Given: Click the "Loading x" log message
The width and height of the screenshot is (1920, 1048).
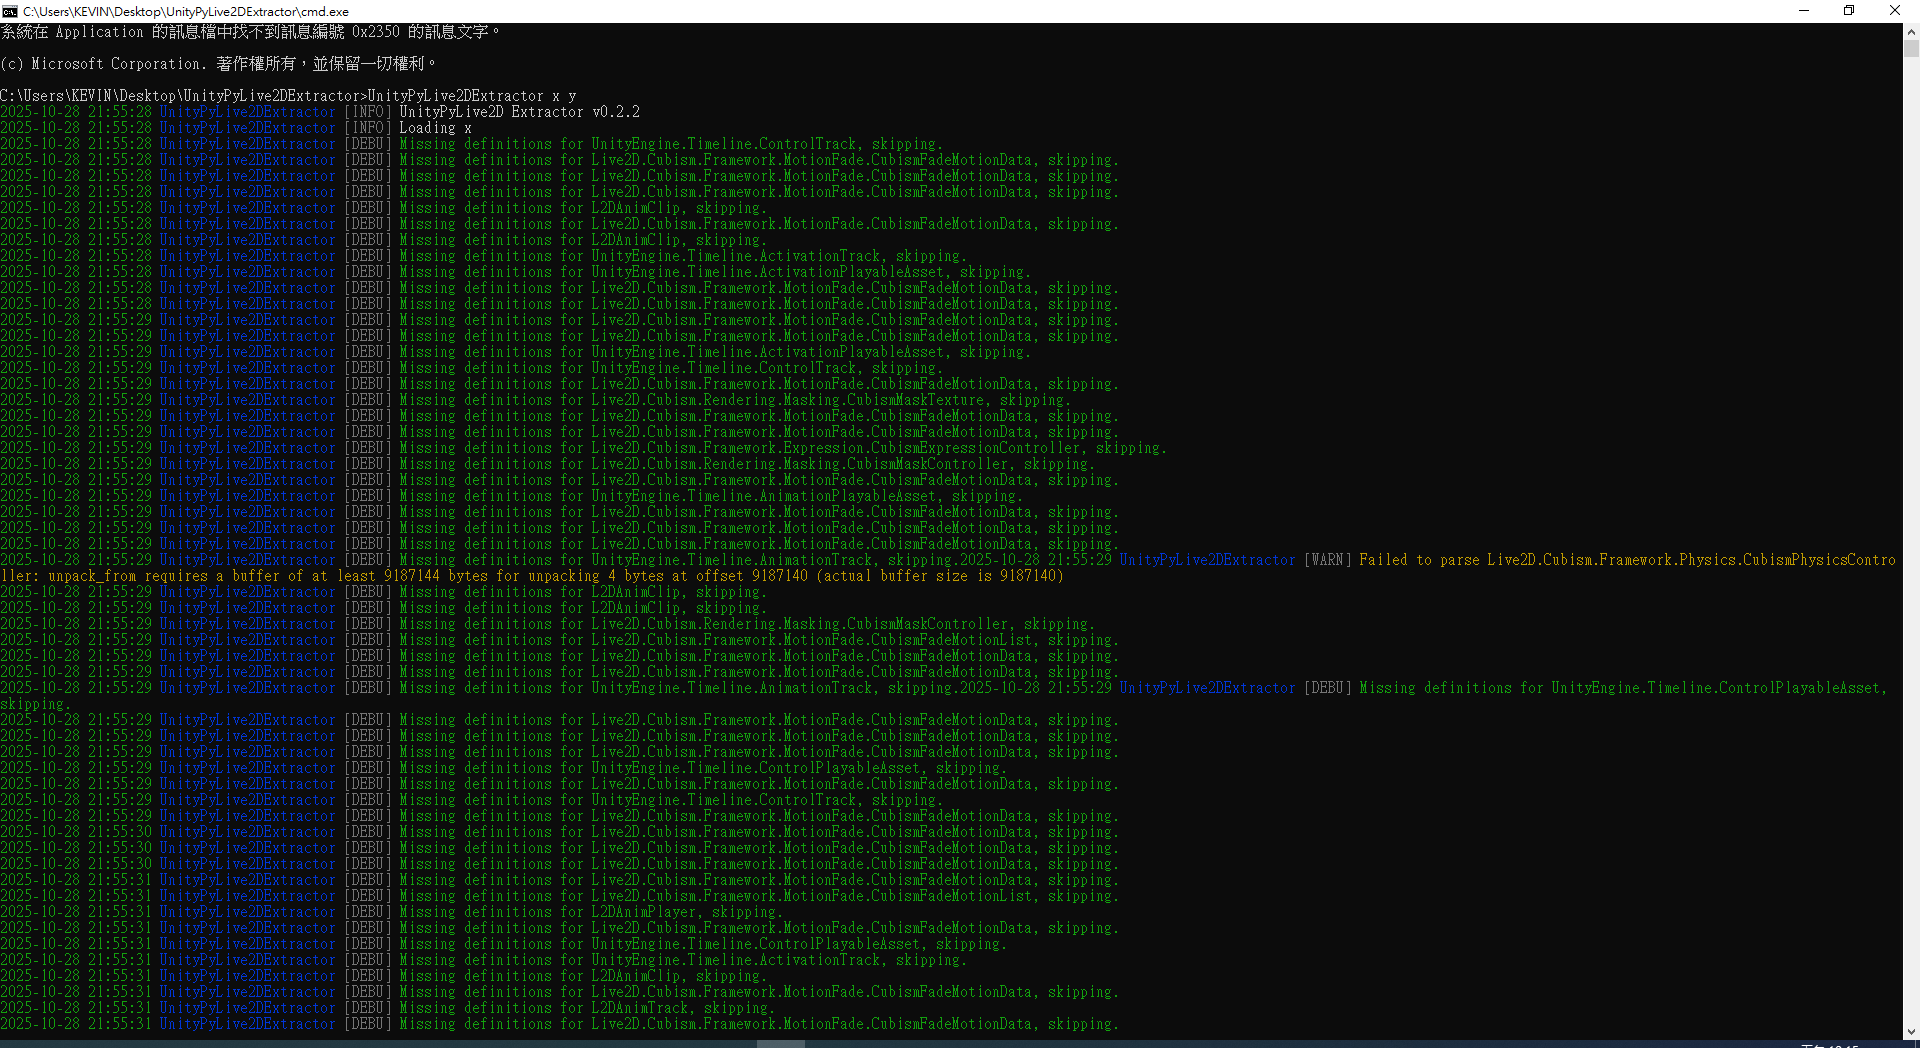Looking at the screenshot, I should 435,128.
